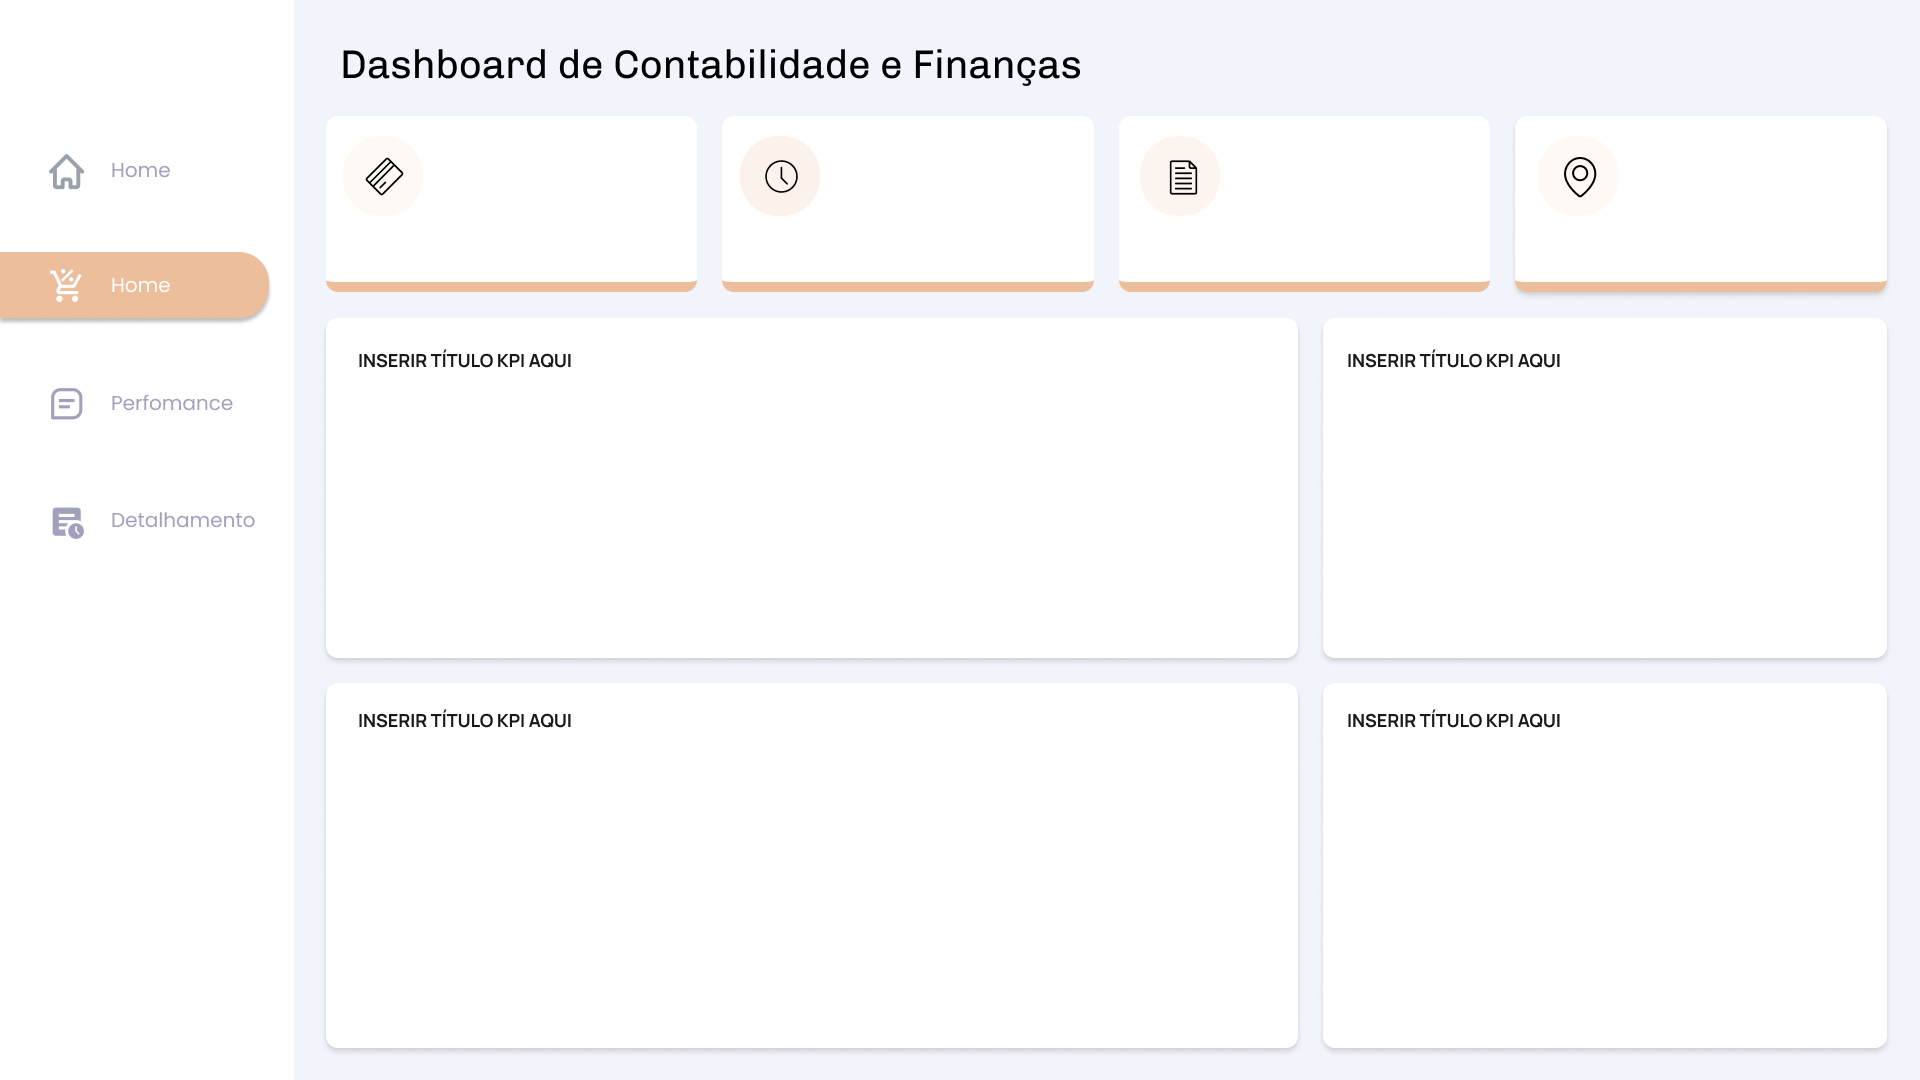Click the bottom-left KPI card title text
Screen dimensions: 1920x1080
point(465,720)
